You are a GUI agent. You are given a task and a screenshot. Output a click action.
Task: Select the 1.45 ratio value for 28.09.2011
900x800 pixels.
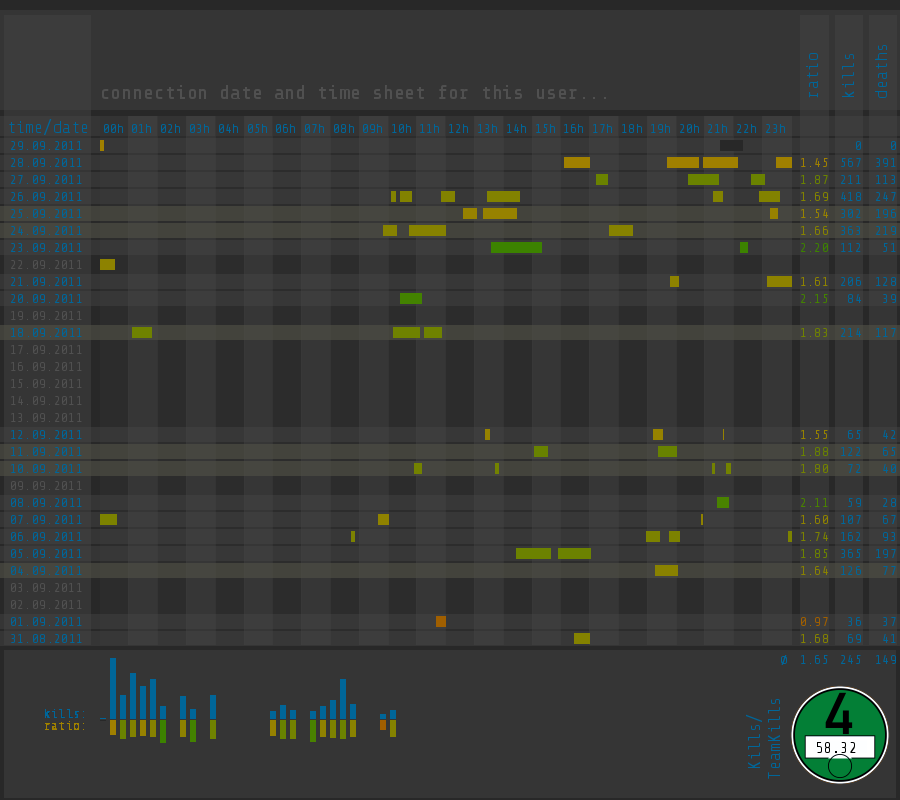pyautogui.click(x=814, y=163)
